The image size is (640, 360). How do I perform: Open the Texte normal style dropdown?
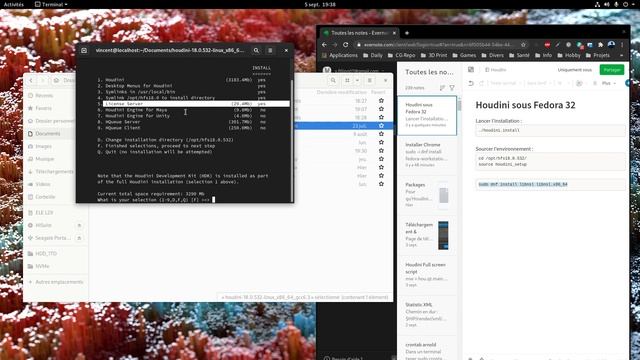(x=505, y=83)
